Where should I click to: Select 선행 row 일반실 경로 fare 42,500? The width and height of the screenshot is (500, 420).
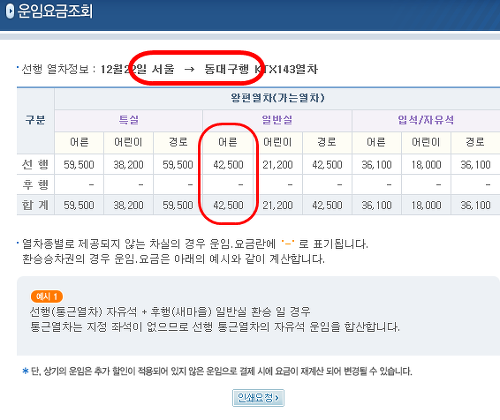click(327, 165)
